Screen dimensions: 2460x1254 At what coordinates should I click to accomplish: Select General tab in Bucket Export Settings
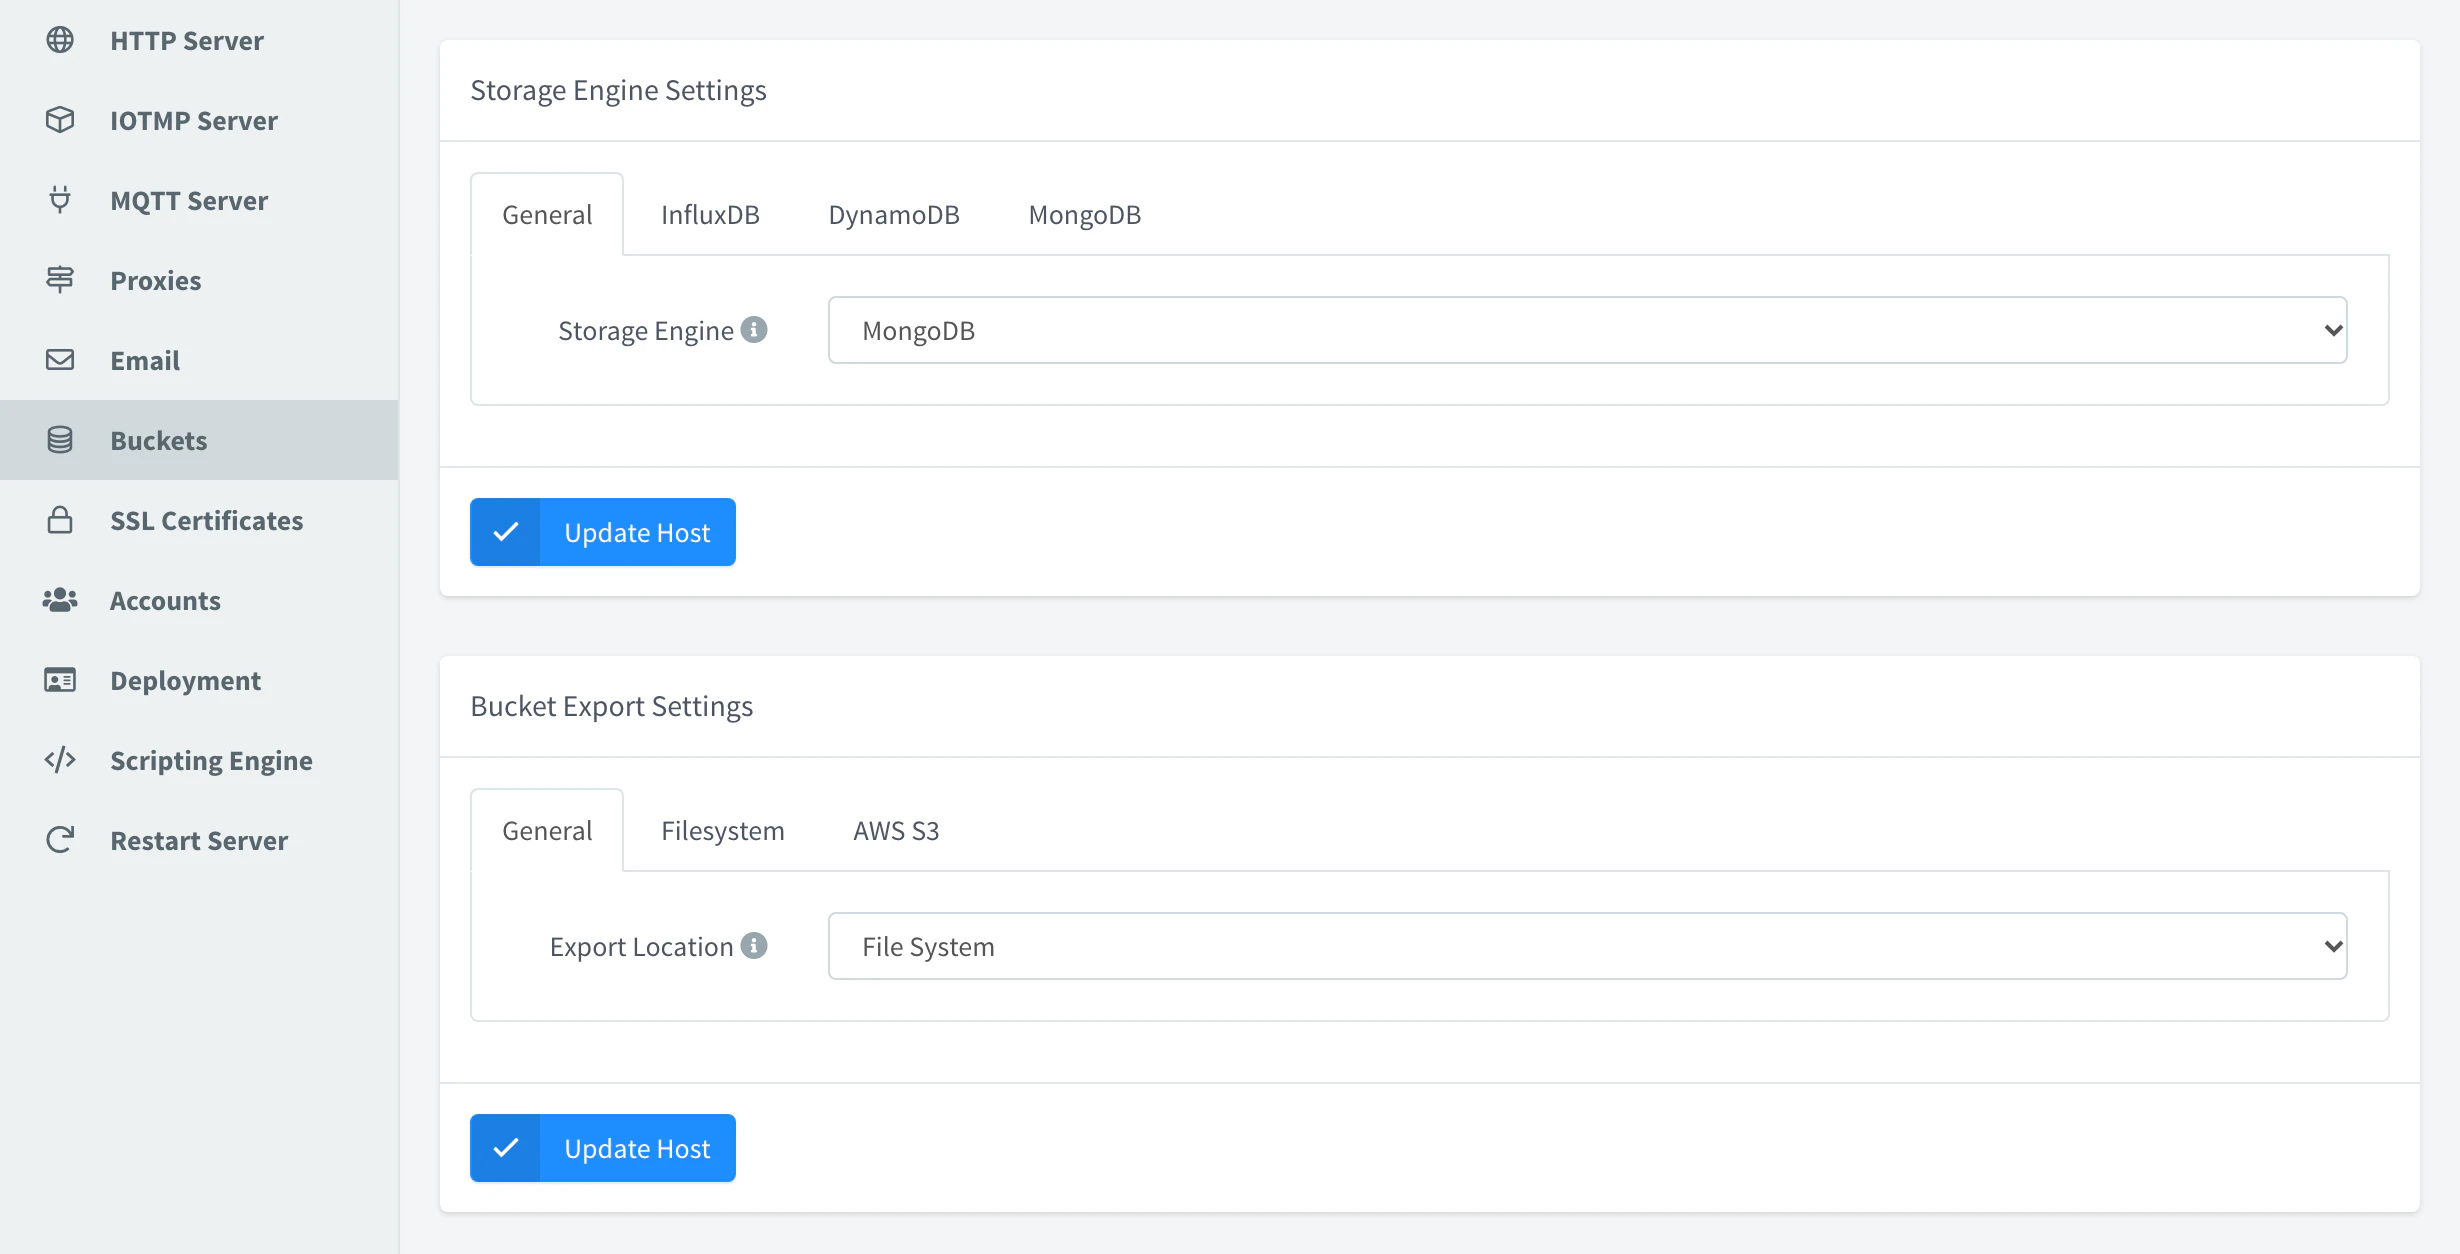coord(547,831)
